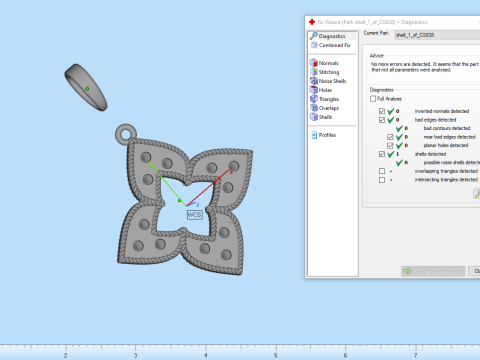Viewport: 480px width, 360px height.
Task: Toggle the inverted normals detected checkbox
Action: click(x=382, y=111)
